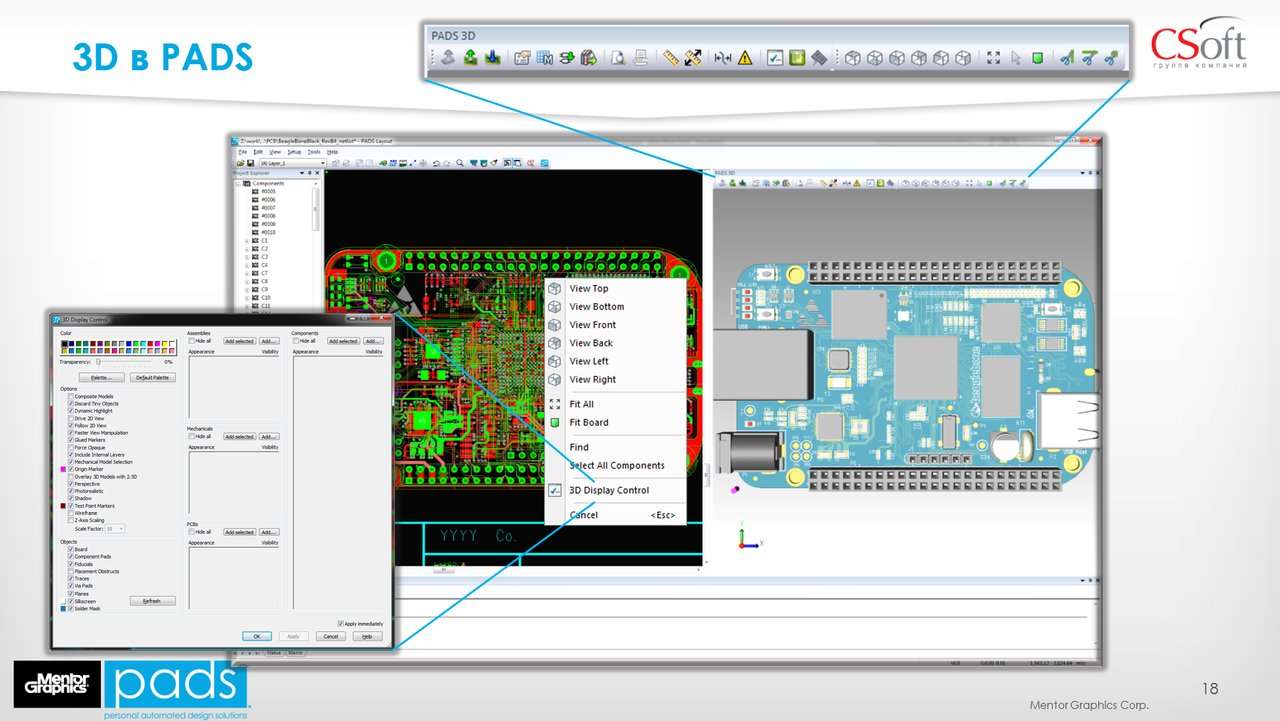Click the checkmark 3D Display Control icon in enlarged toolbar
Viewport: 1280px width, 721px height.
pyautogui.click(x=774, y=58)
